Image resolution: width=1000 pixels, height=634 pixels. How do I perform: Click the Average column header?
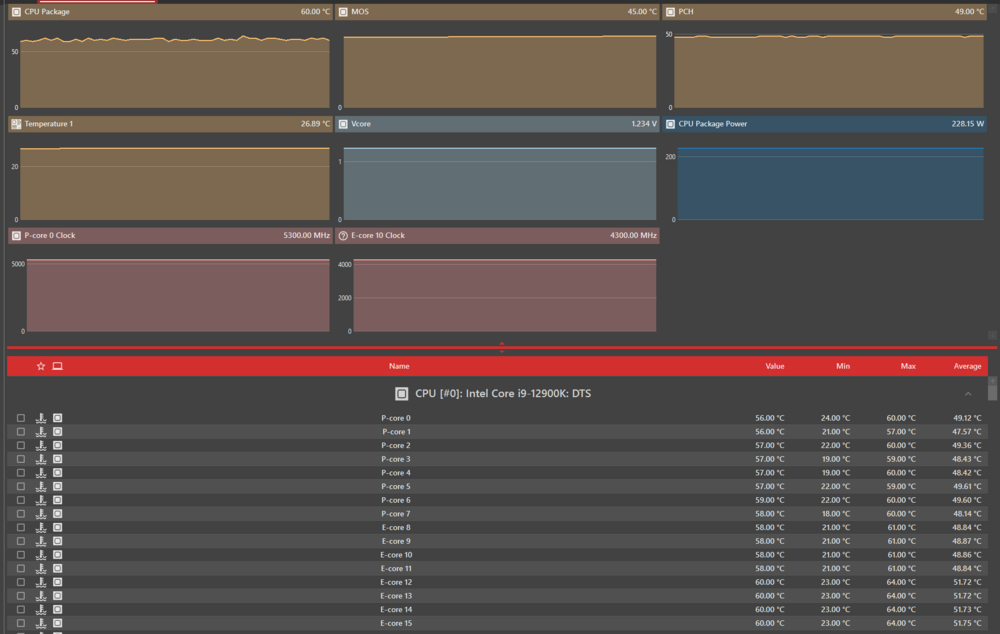pos(967,366)
